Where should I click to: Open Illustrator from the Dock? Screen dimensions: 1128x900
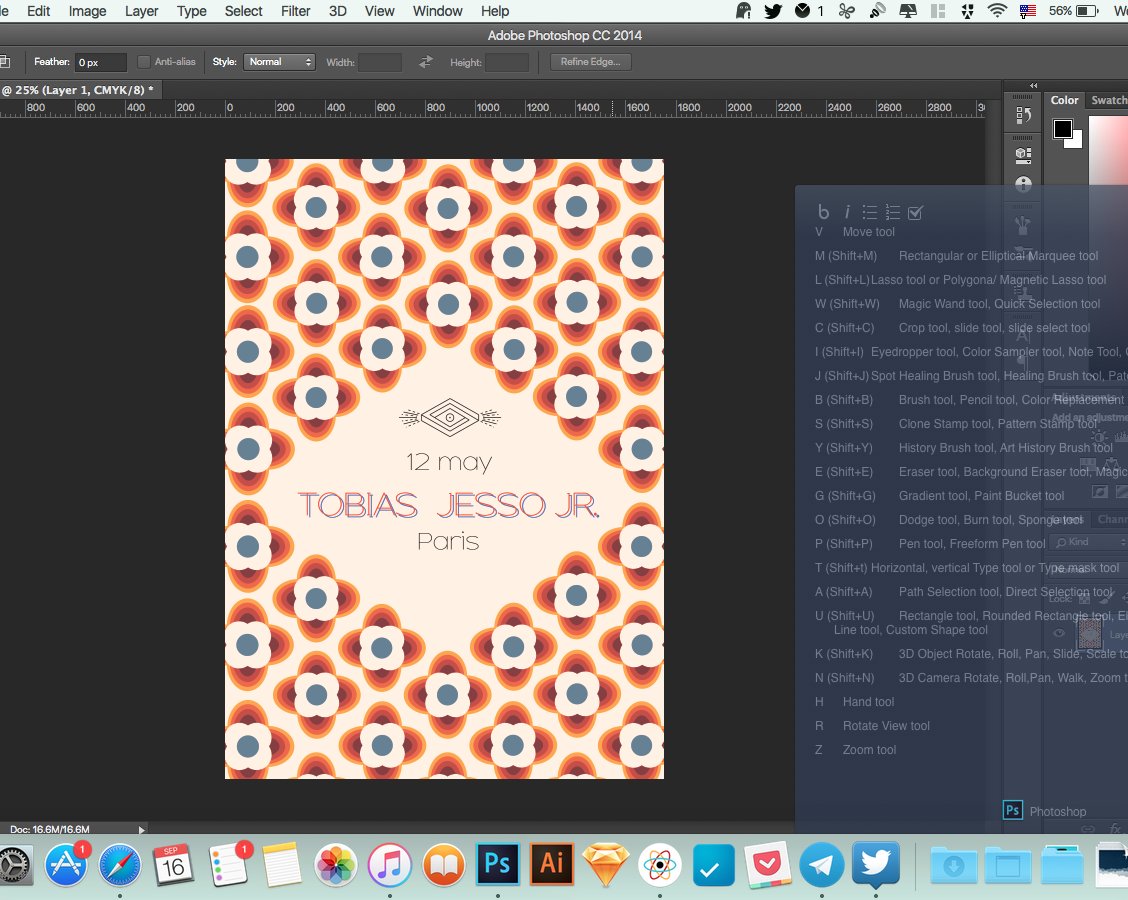[552, 863]
